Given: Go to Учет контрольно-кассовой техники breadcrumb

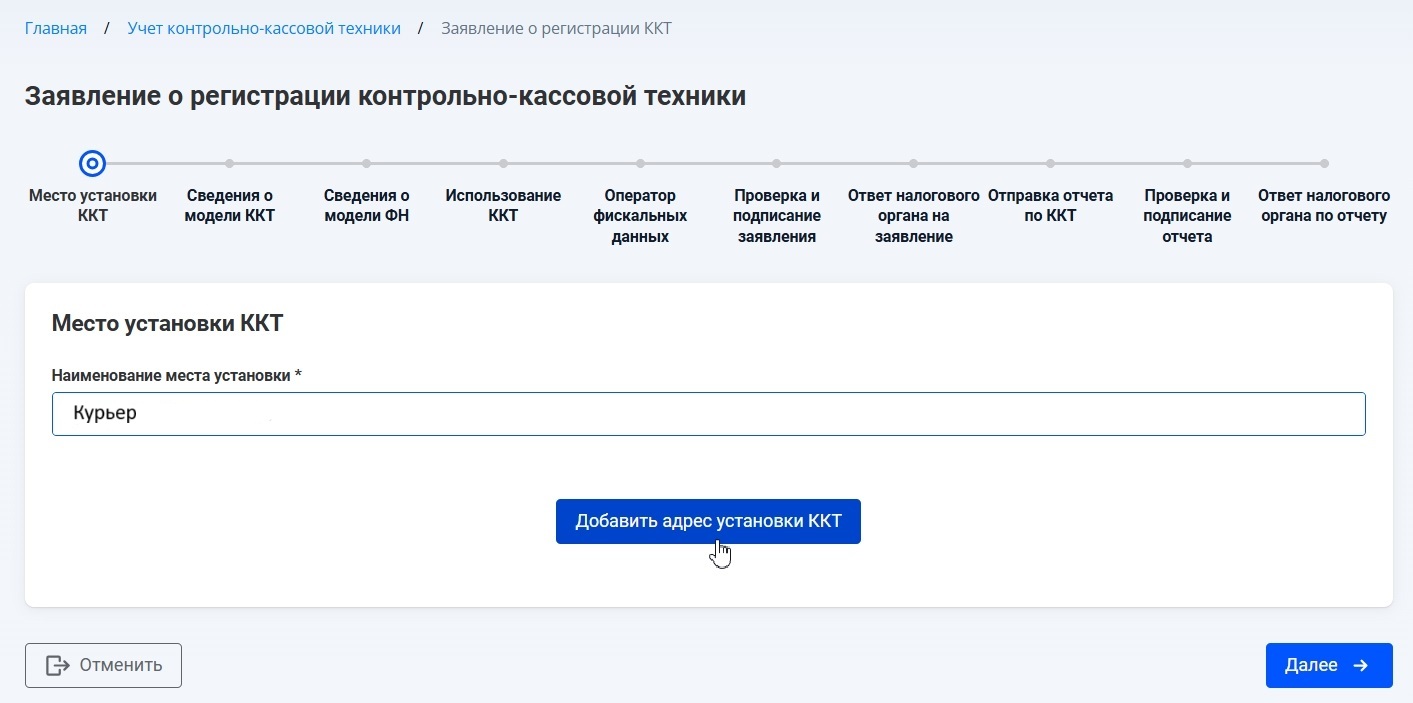Looking at the screenshot, I should point(264,28).
